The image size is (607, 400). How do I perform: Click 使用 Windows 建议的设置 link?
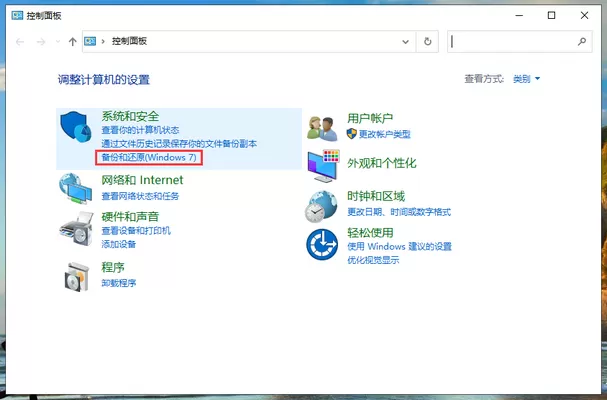(400, 246)
